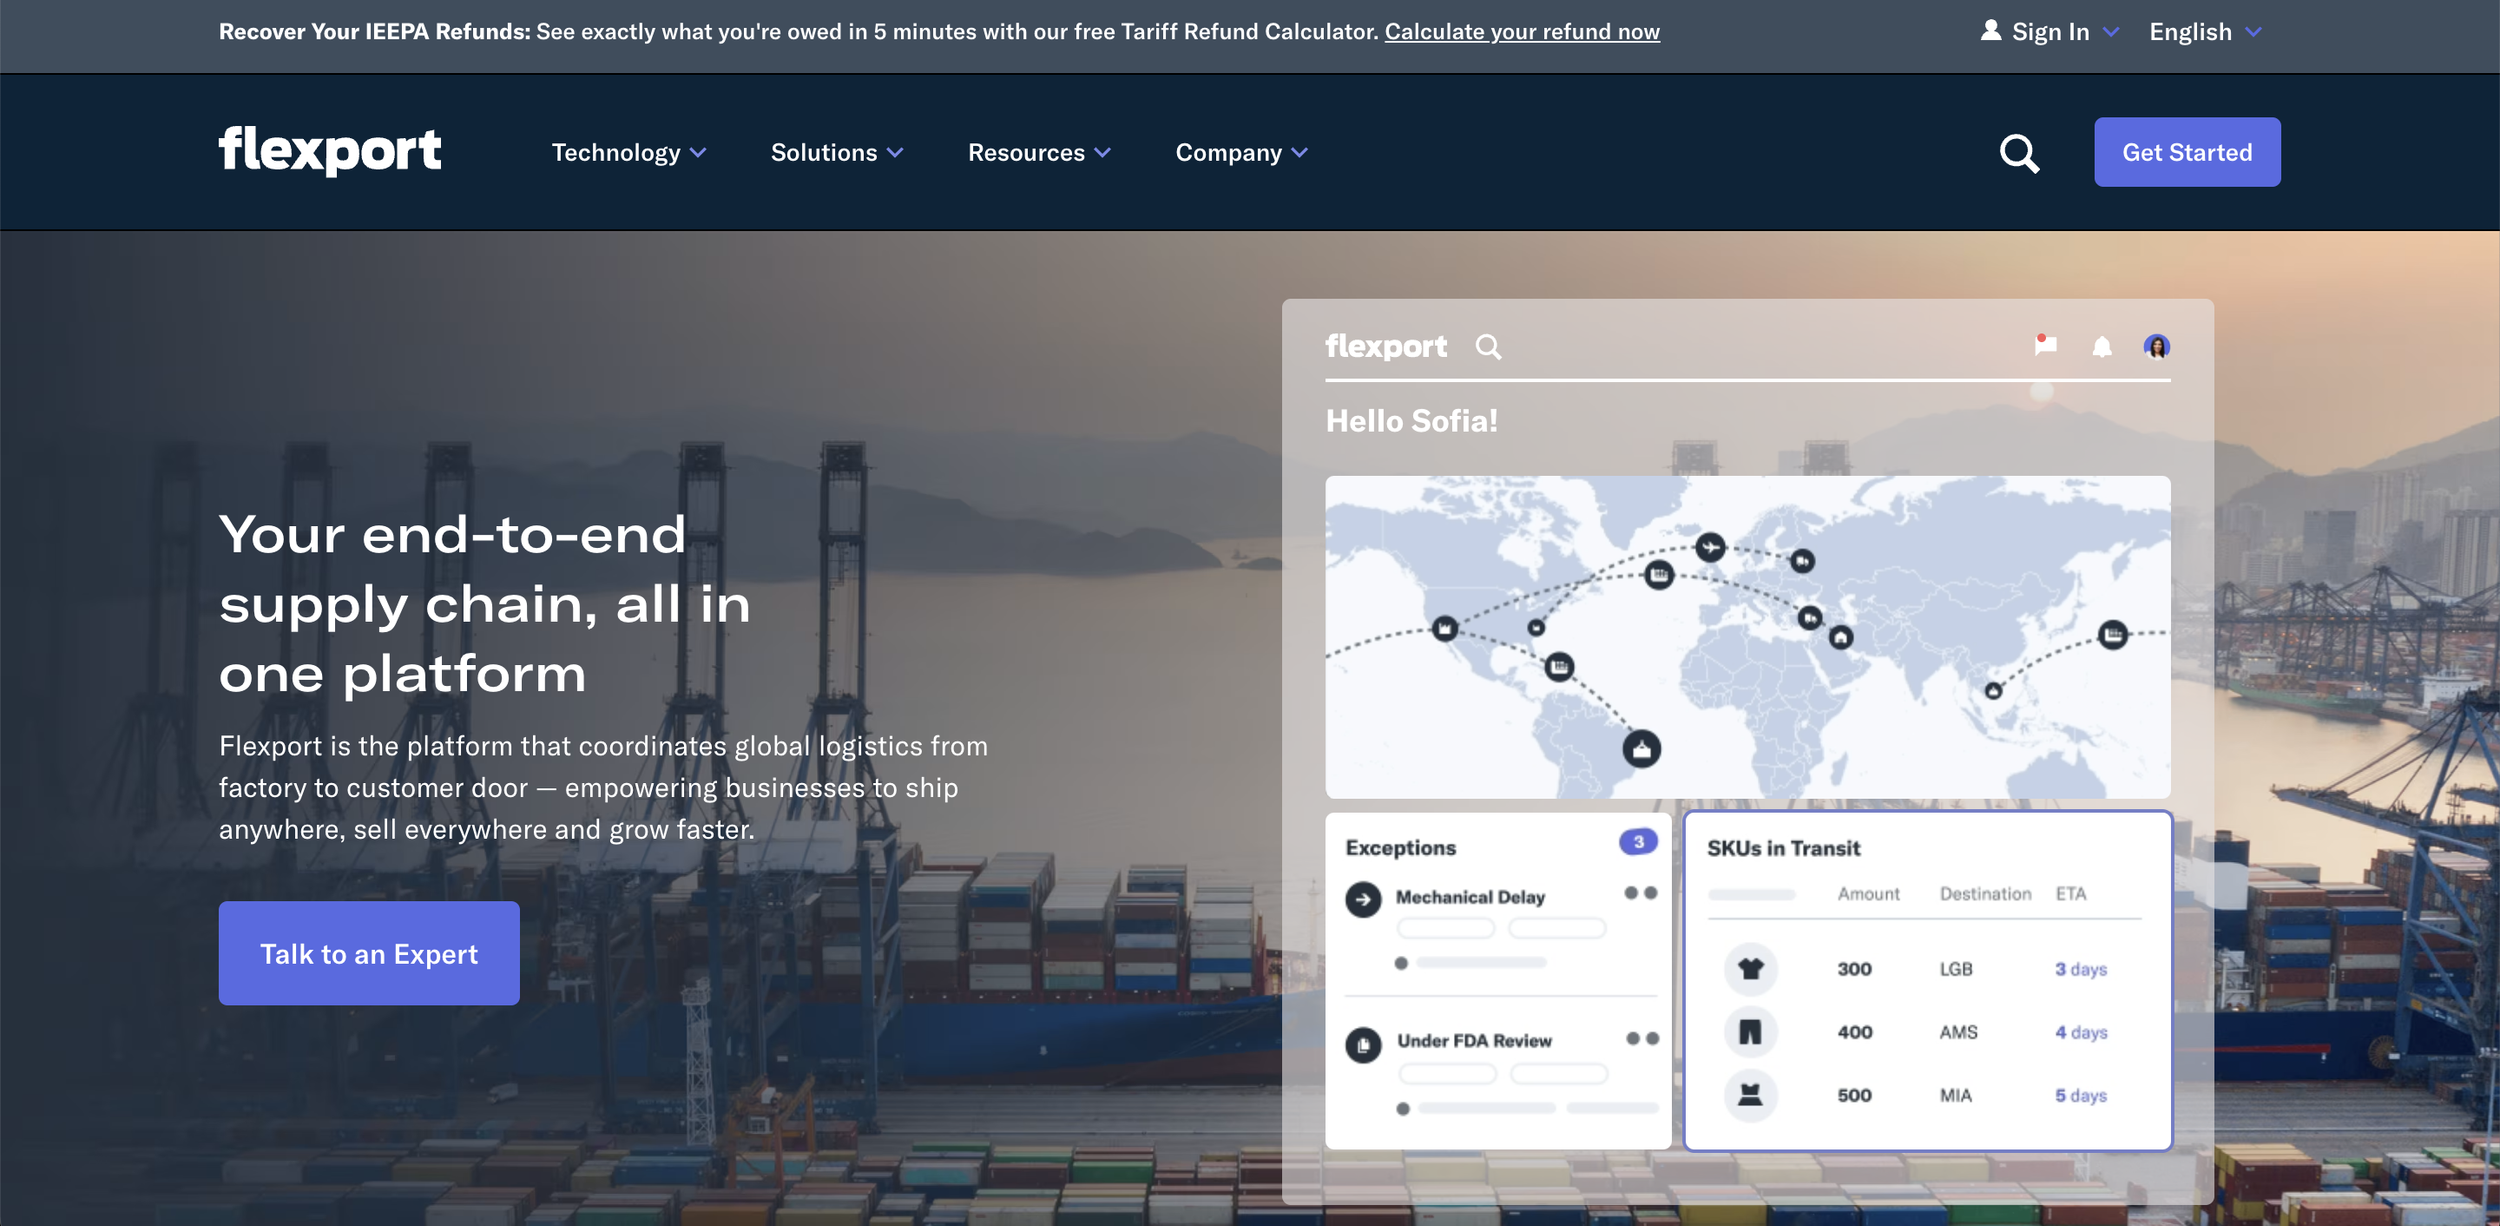Click the product icon in the 500 MIA row
2500x1226 pixels.
(x=1750, y=1095)
